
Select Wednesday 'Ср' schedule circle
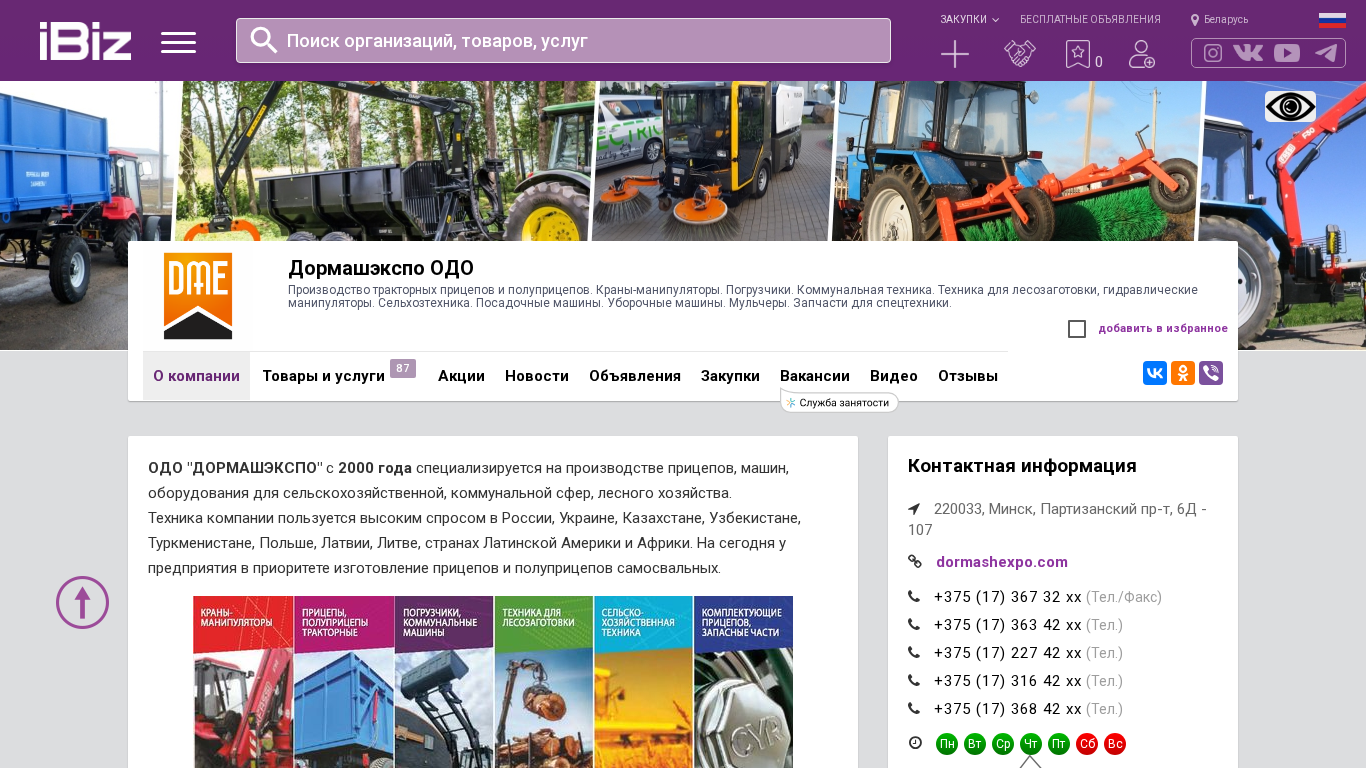(x=1003, y=744)
